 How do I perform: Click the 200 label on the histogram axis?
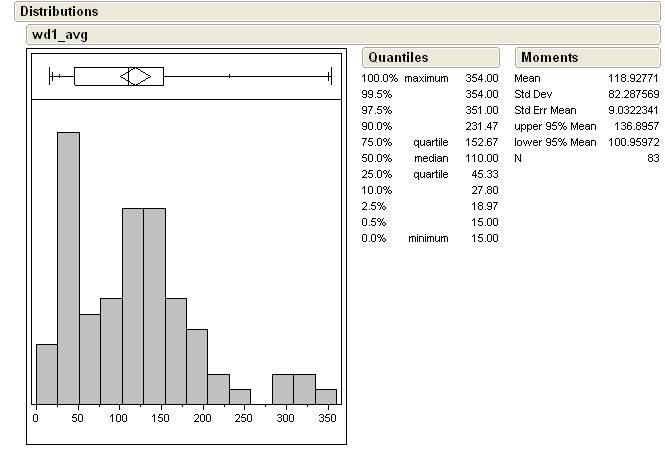click(203, 417)
